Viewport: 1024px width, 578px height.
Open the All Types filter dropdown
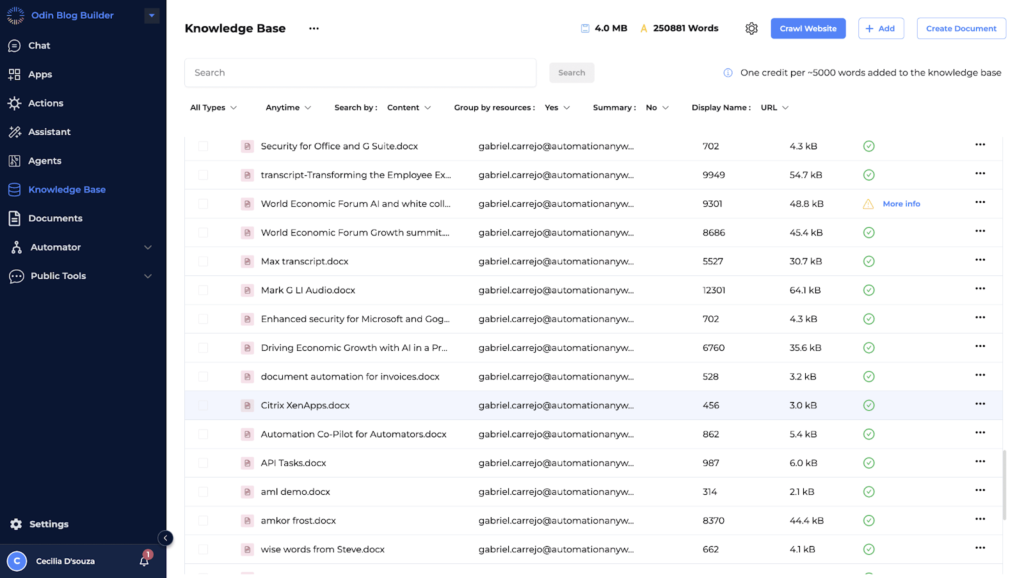213,108
